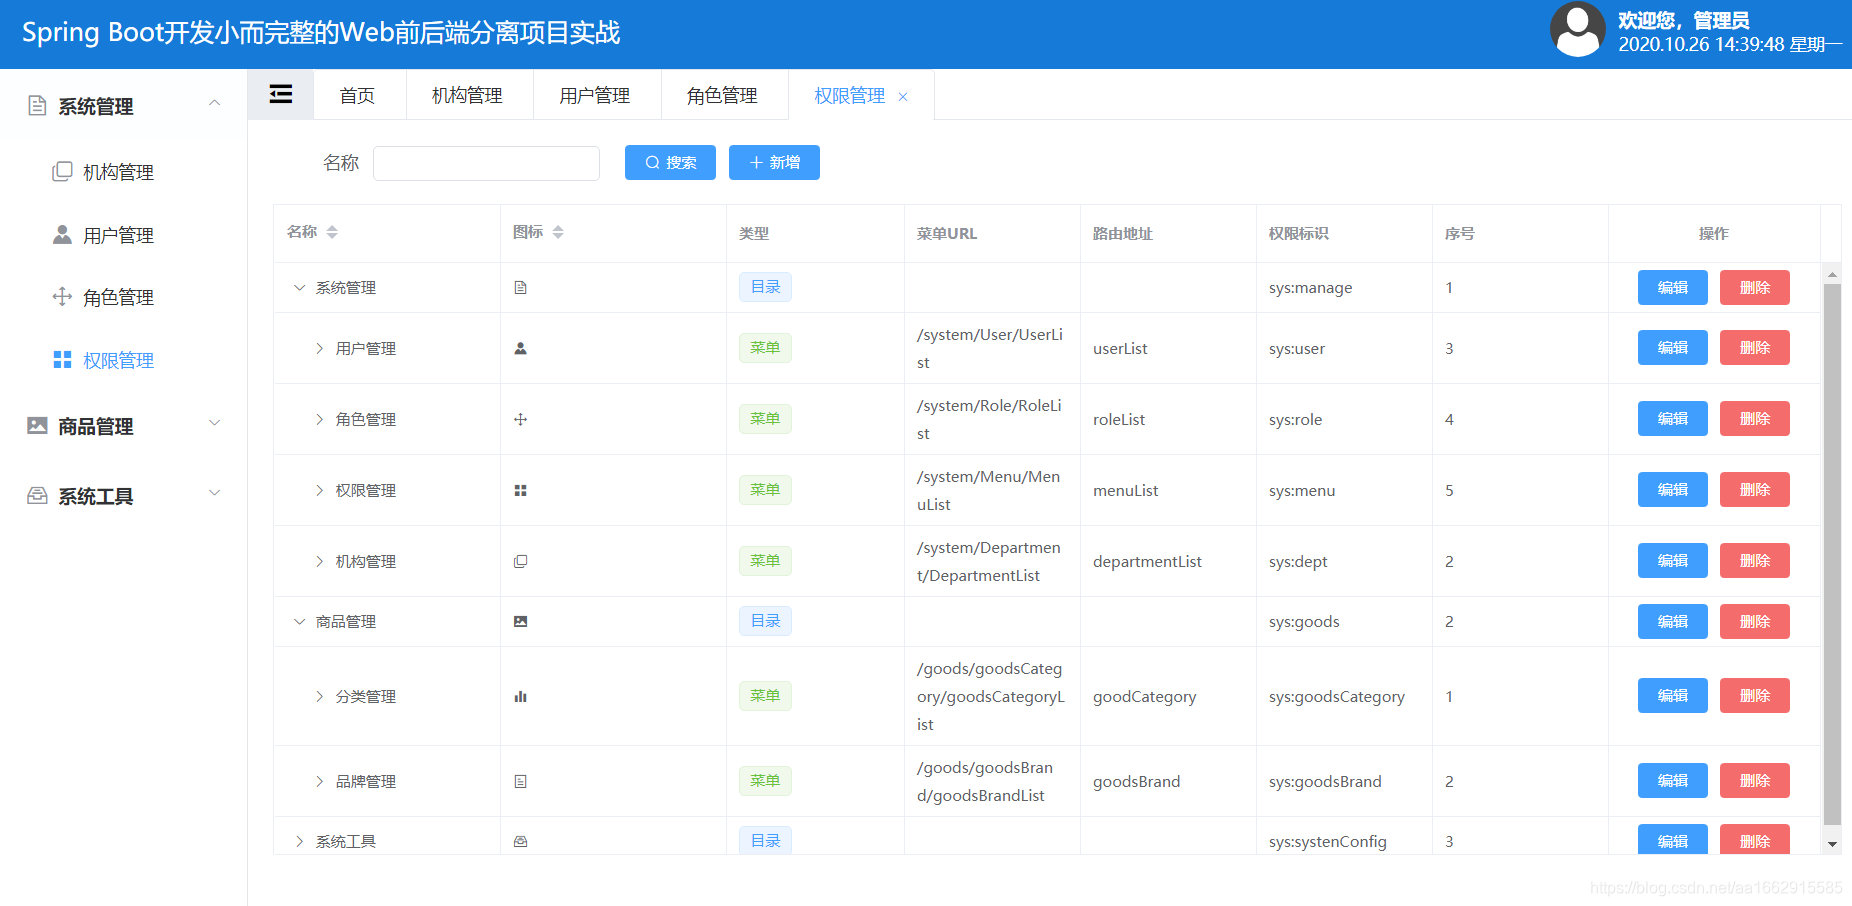Viewport: 1852px width, 906px height.
Task: Click the admin user avatar icon
Action: pos(1578,30)
